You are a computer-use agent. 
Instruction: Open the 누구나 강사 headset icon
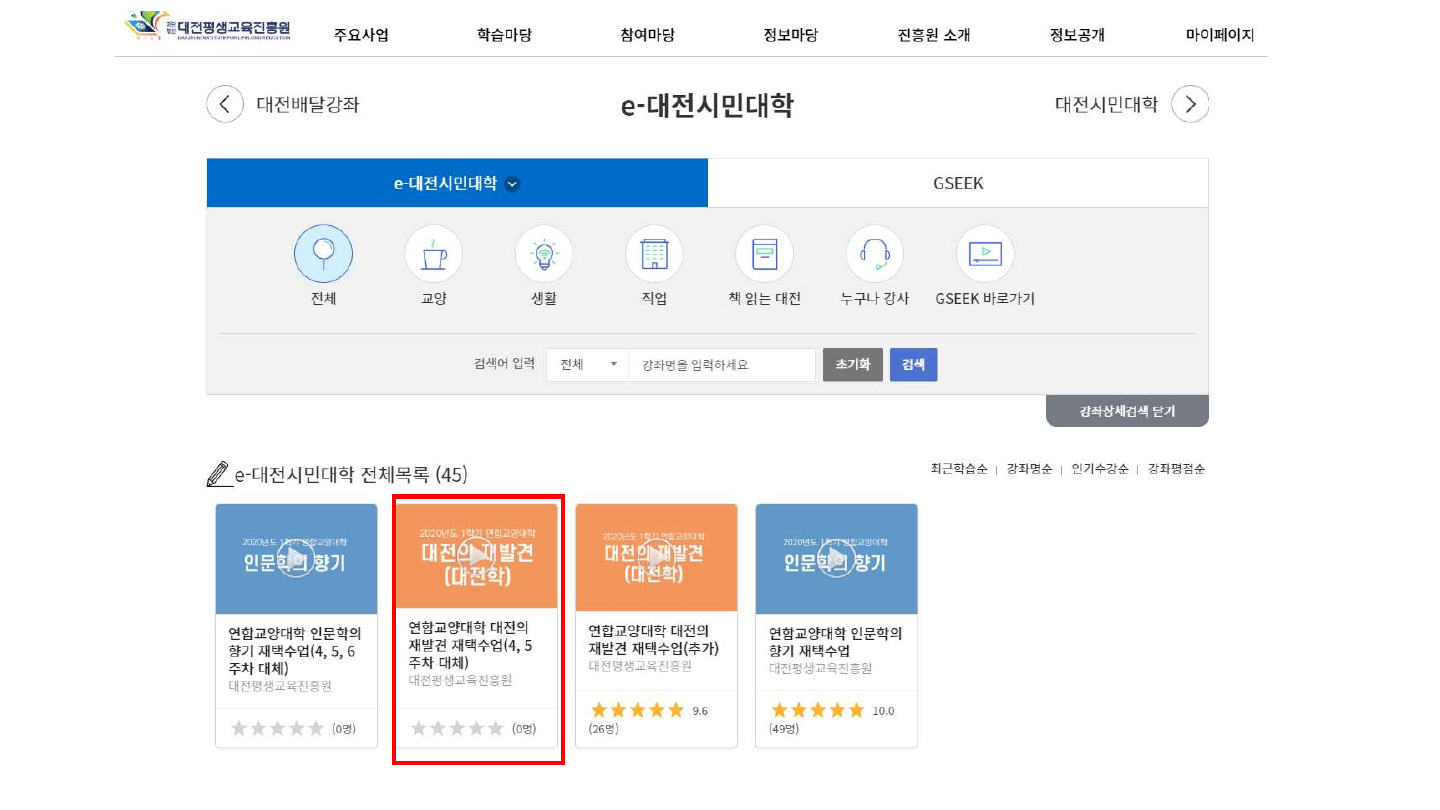875,254
